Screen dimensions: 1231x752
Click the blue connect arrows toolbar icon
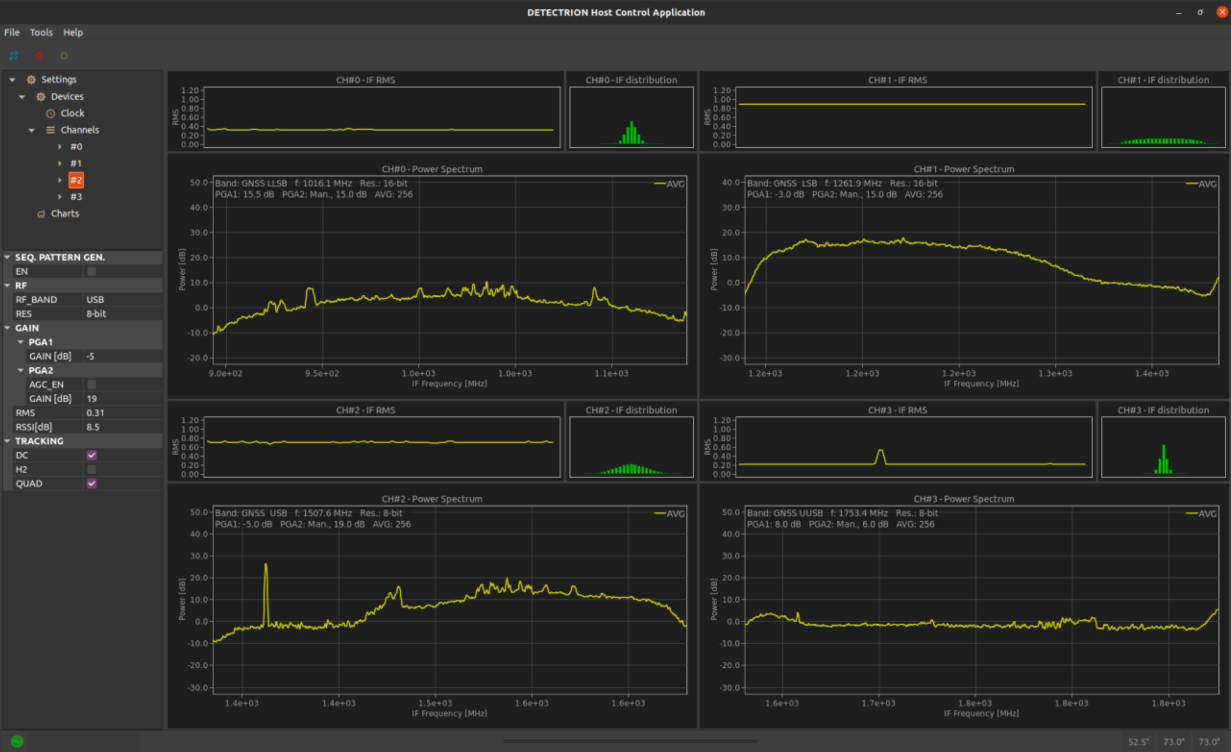pyautogui.click(x=14, y=56)
